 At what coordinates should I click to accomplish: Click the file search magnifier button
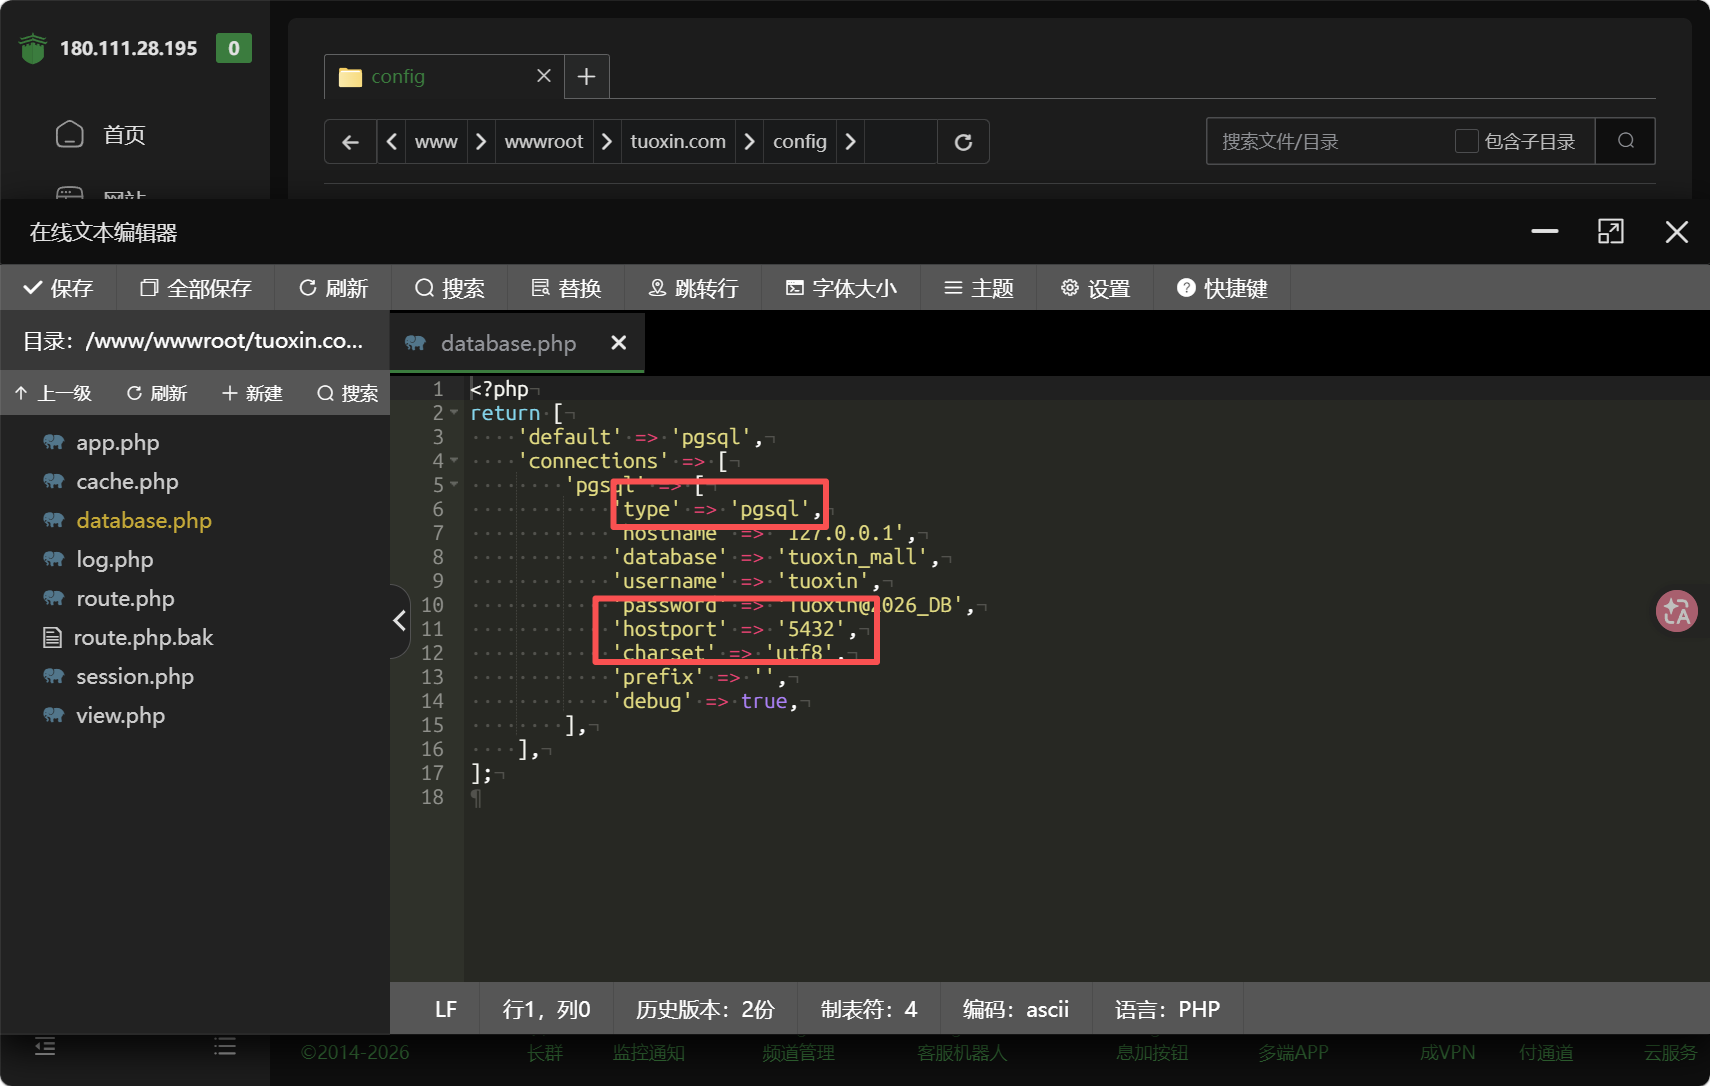click(x=1626, y=141)
